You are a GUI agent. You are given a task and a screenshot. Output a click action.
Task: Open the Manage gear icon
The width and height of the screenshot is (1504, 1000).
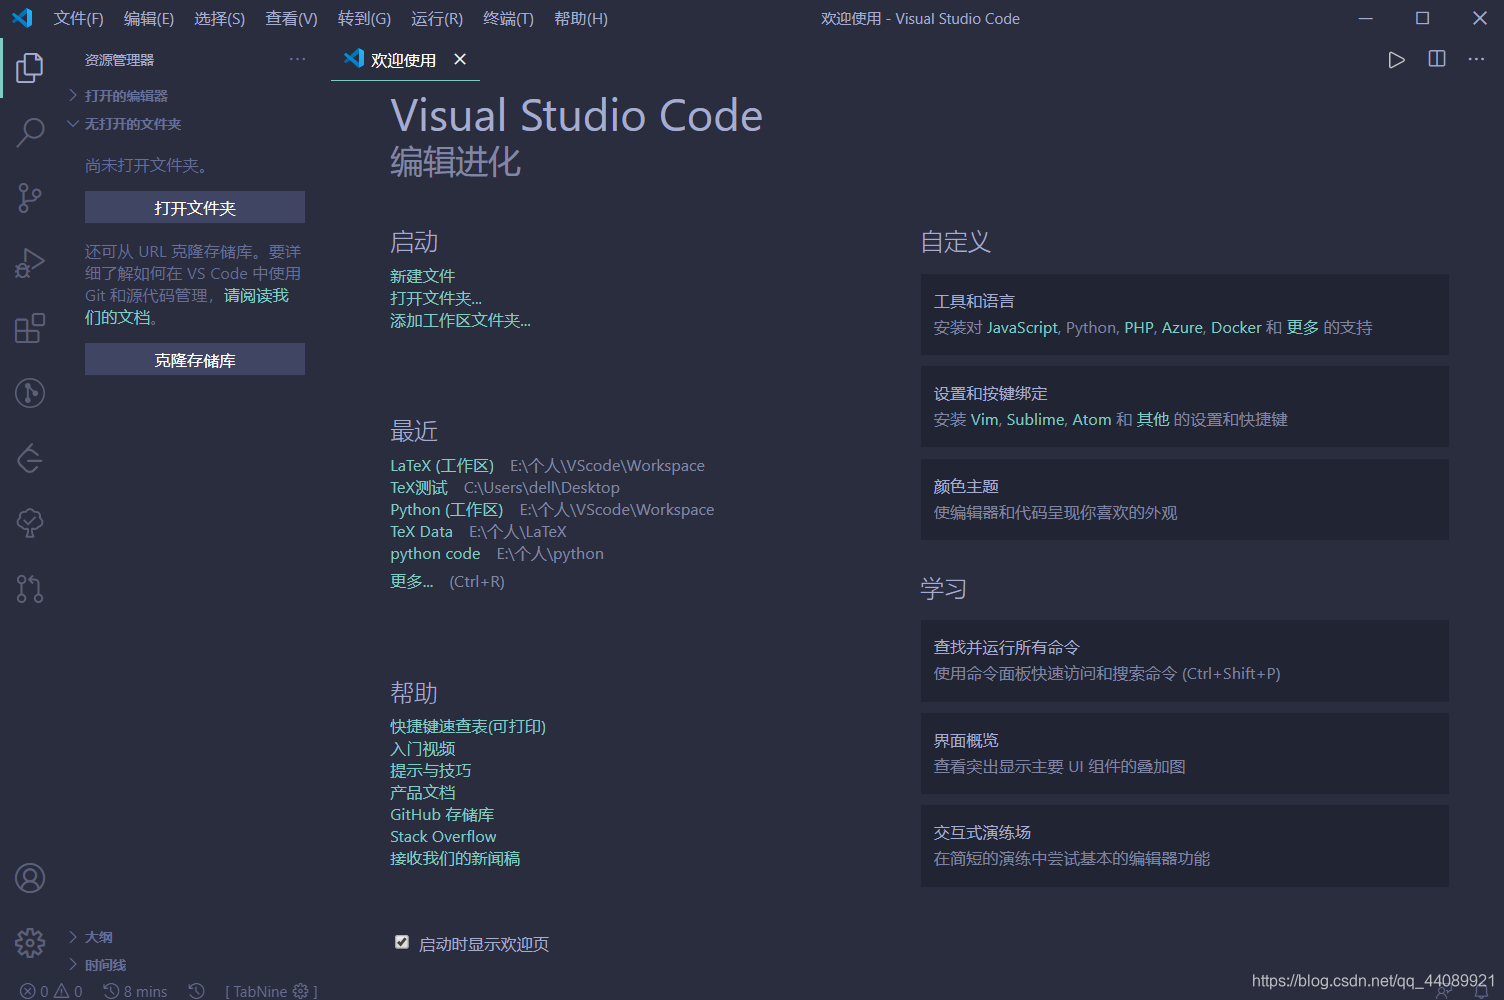coord(30,942)
